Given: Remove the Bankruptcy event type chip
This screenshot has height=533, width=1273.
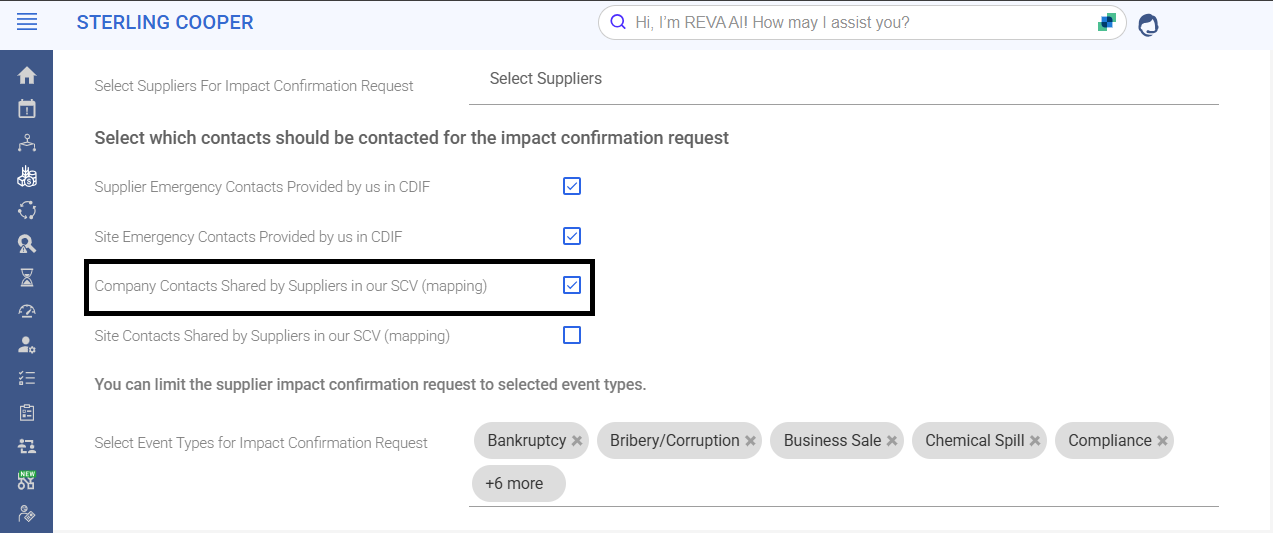Looking at the screenshot, I should point(577,441).
